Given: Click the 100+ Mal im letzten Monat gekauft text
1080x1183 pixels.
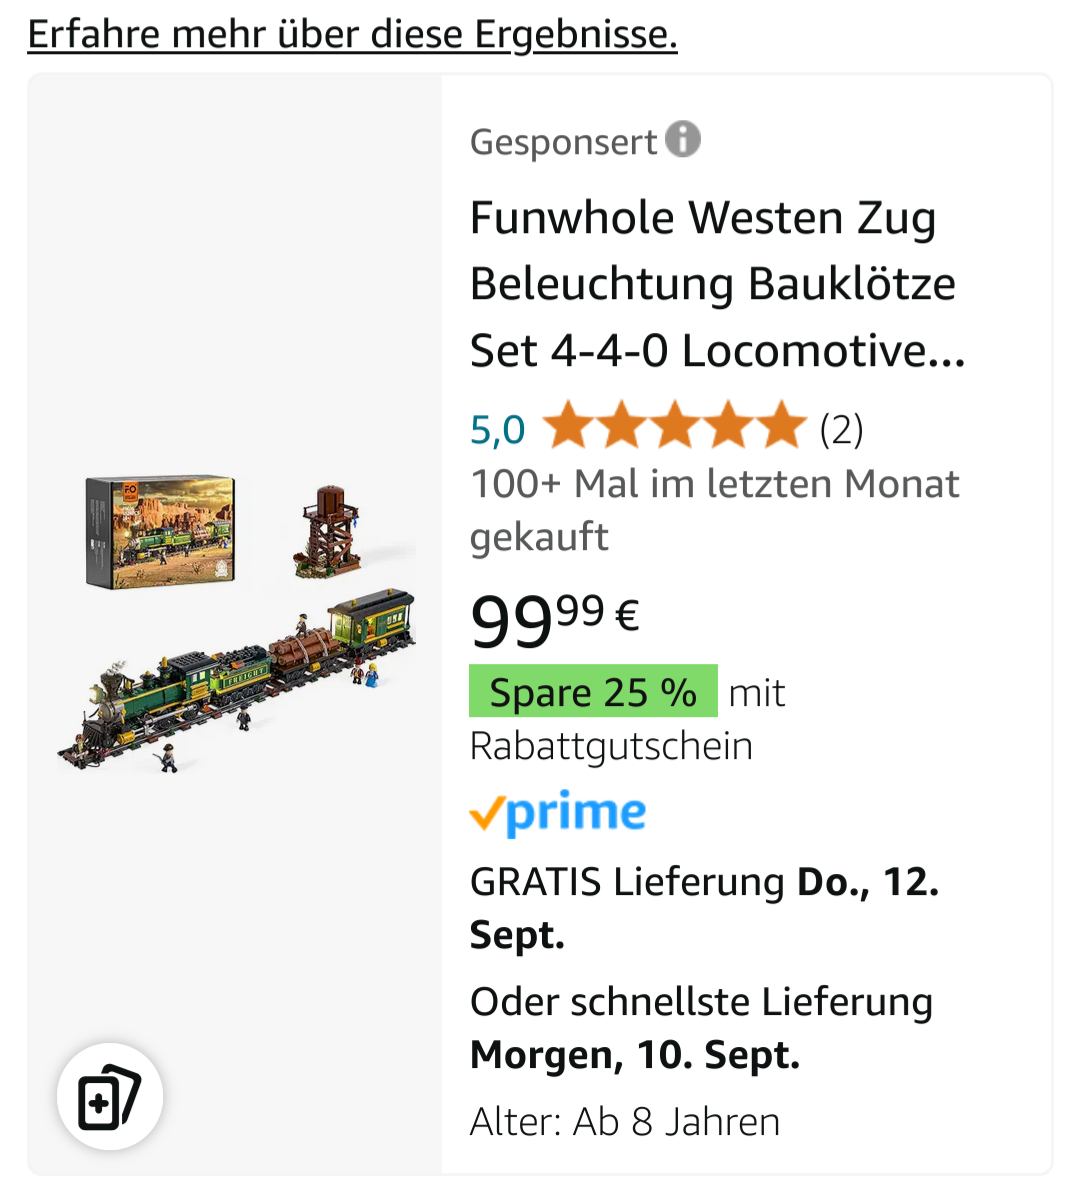Looking at the screenshot, I should point(714,510).
